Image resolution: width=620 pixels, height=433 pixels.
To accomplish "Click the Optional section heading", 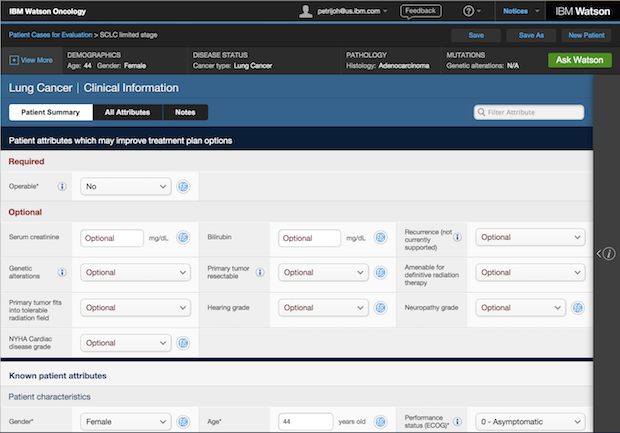I will (x=25, y=212).
